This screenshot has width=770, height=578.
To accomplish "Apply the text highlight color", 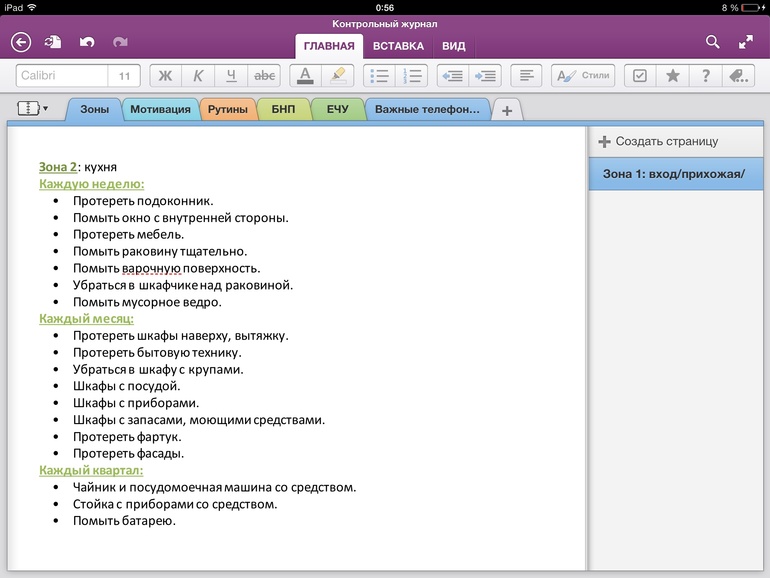I will [338, 76].
